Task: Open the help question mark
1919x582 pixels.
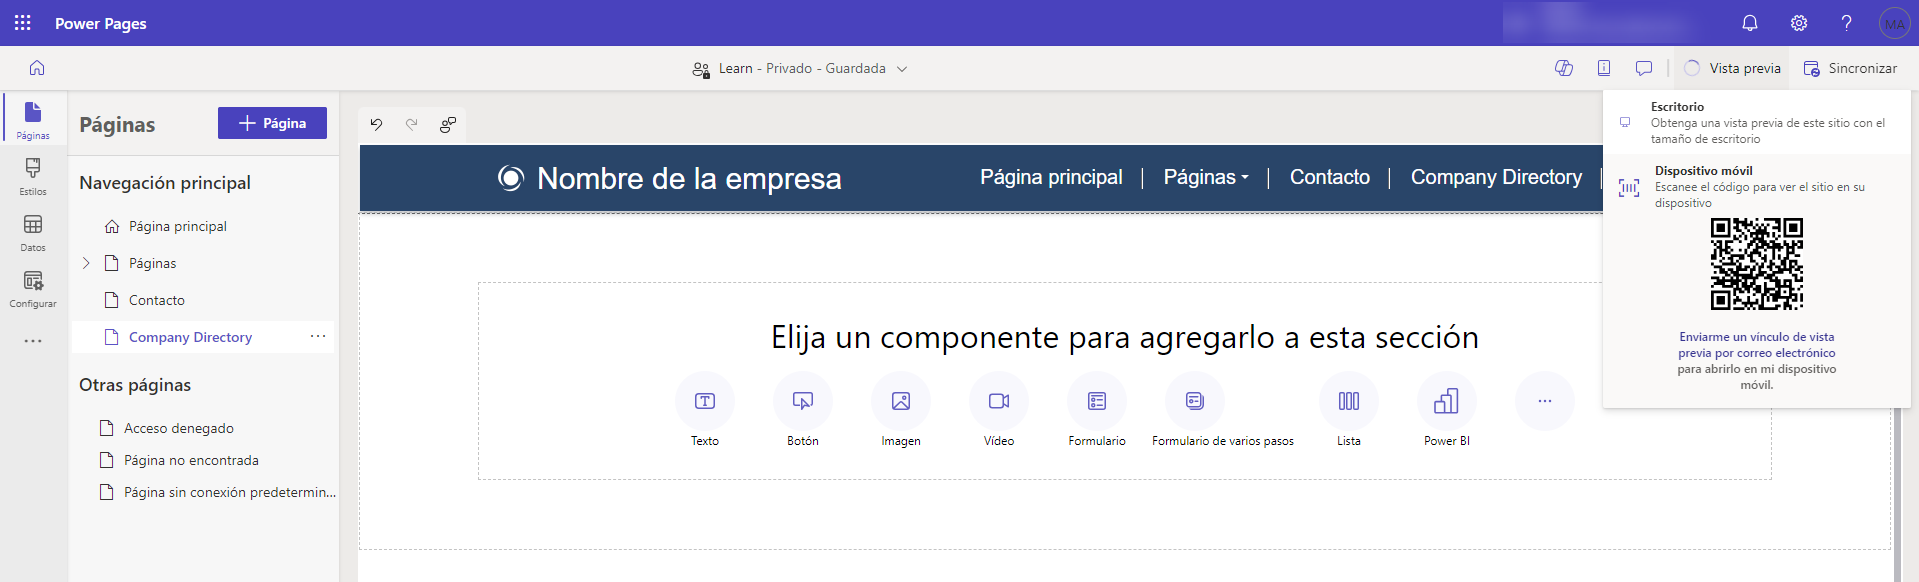Action: [x=1846, y=23]
